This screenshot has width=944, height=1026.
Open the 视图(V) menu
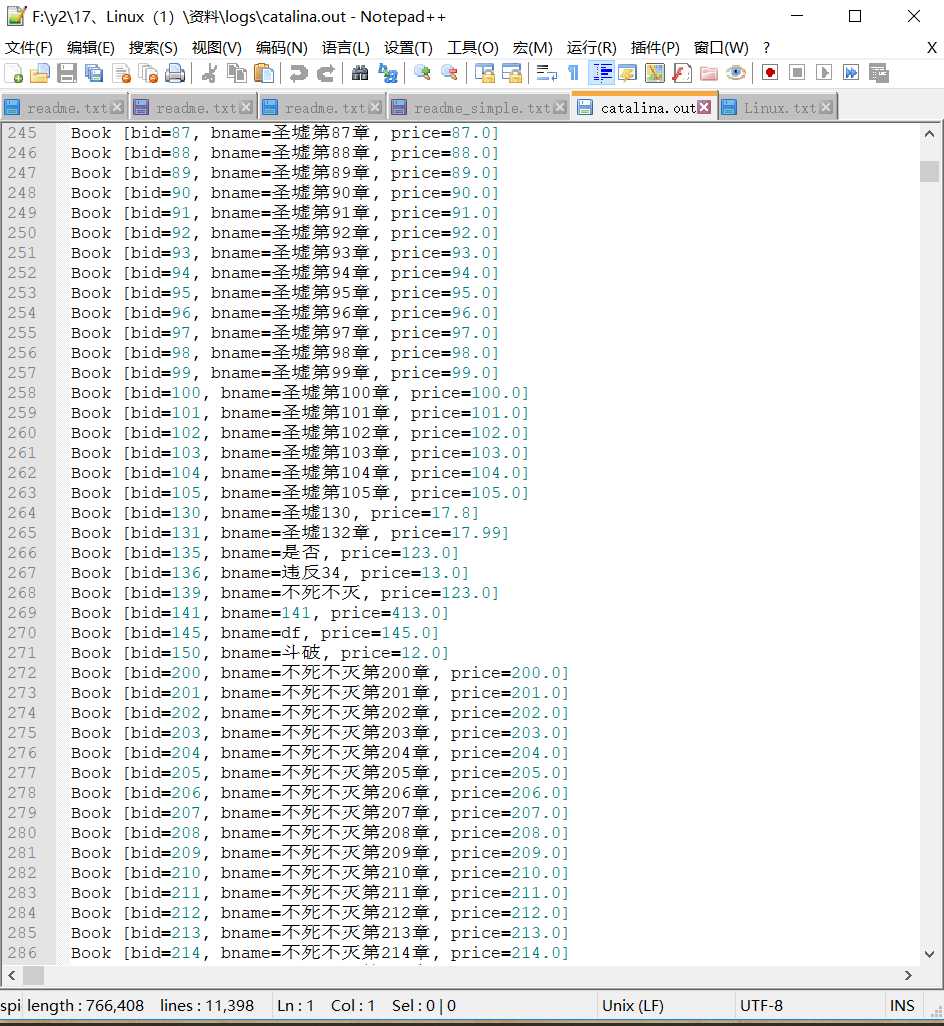[x=217, y=48]
